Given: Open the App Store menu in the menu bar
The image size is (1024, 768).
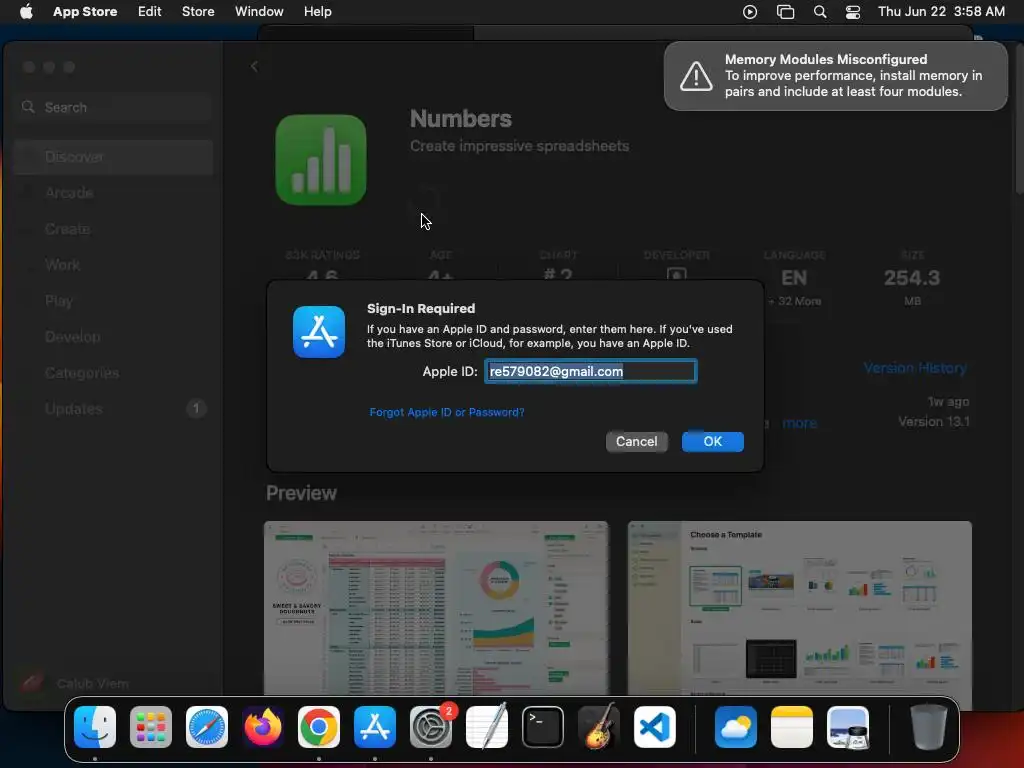Looking at the screenshot, I should pyautogui.click(x=85, y=11).
